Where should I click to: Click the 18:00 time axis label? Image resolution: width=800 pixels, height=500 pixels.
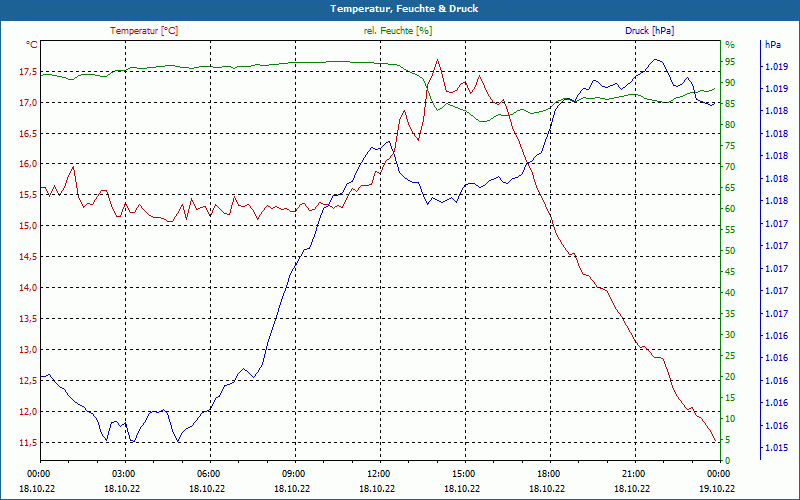pyautogui.click(x=547, y=473)
